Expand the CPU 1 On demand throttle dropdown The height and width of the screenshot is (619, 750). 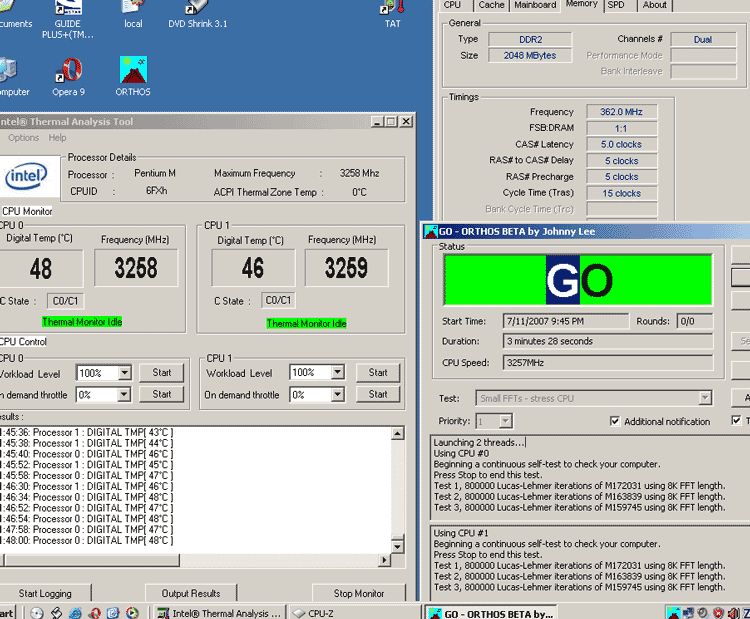[x=338, y=394]
